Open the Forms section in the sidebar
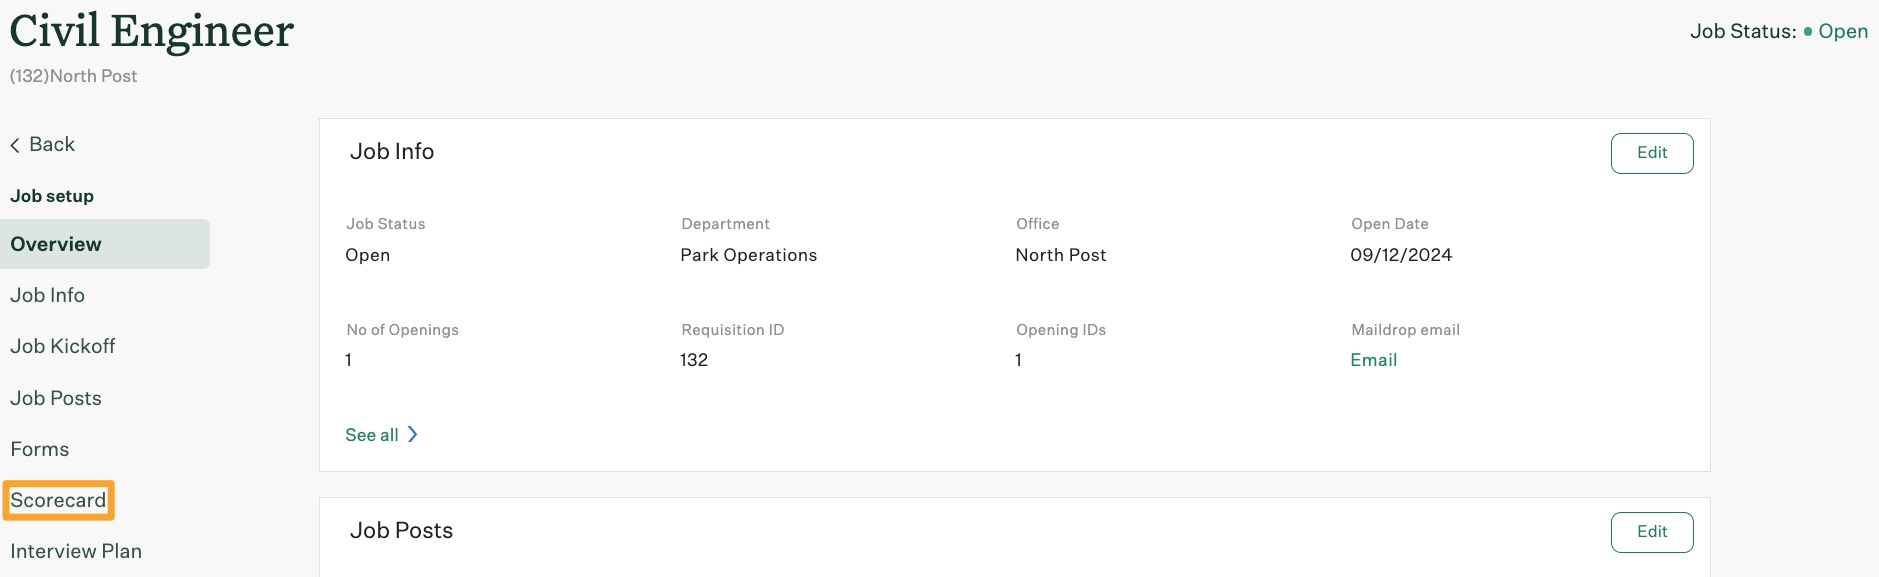The width and height of the screenshot is (1879, 577). pos(40,449)
